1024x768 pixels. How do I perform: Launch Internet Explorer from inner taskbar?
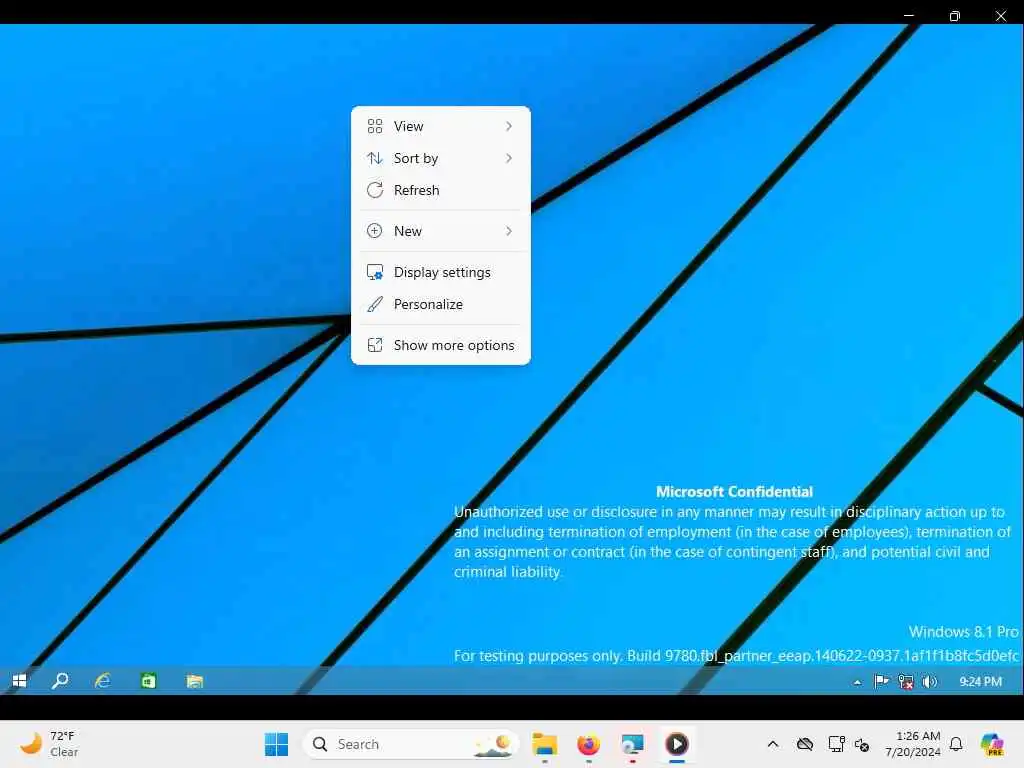coord(103,681)
